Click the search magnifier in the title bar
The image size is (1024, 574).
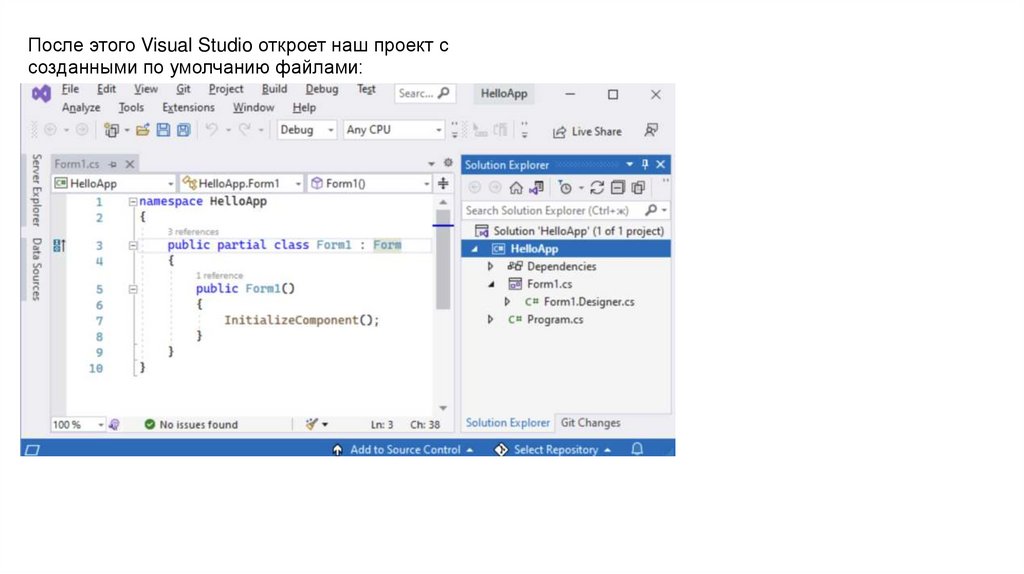[443, 93]
